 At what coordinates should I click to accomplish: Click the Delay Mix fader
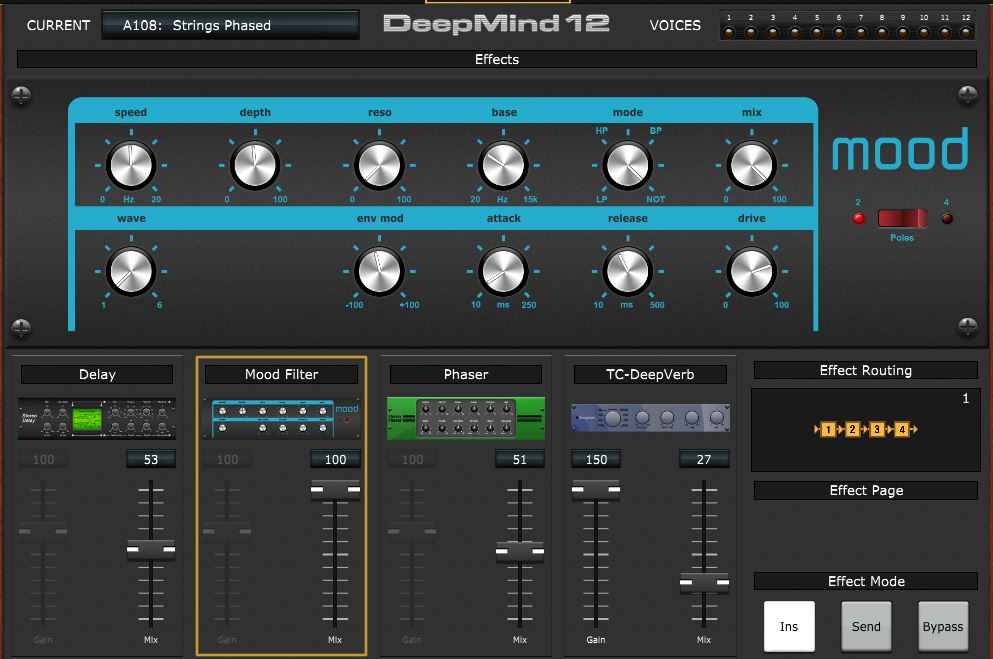pos(151,550)
